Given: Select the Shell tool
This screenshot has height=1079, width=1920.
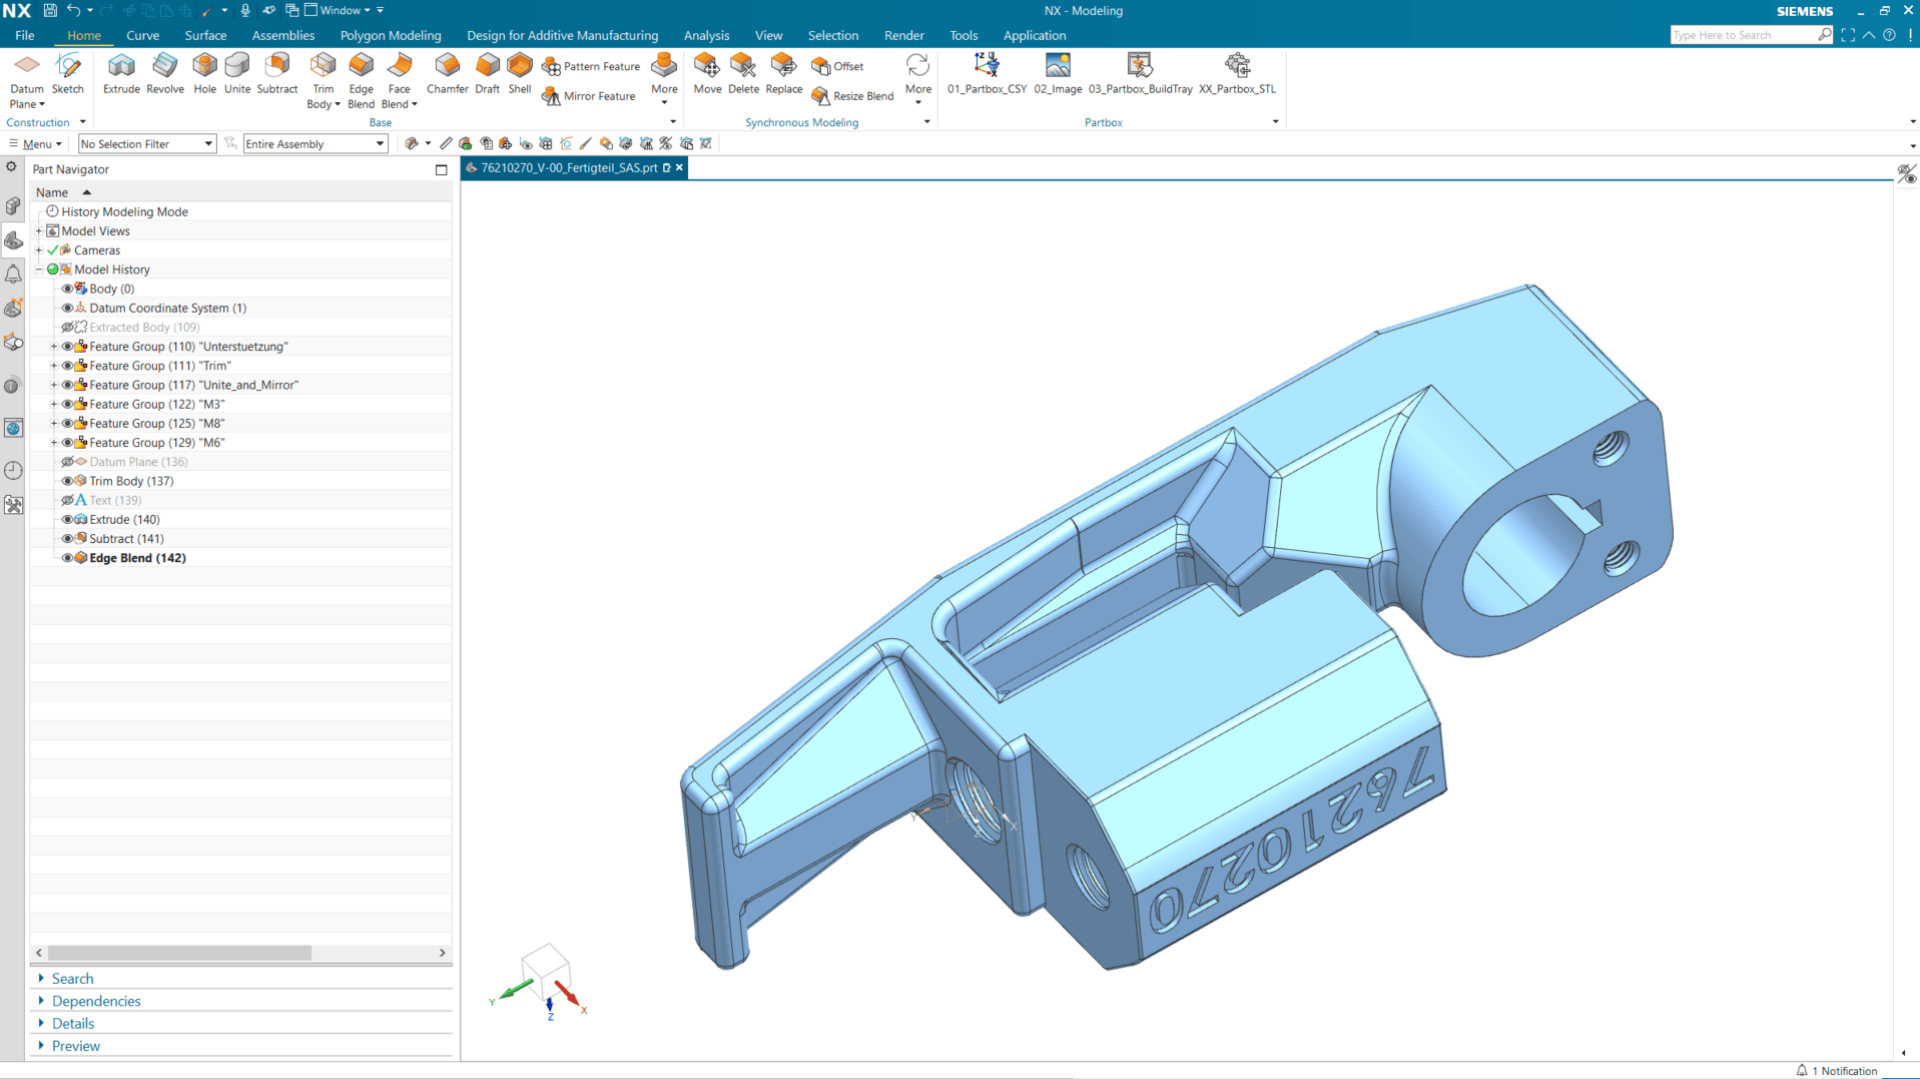Looking at the screenshot, I should coord(520,73).
